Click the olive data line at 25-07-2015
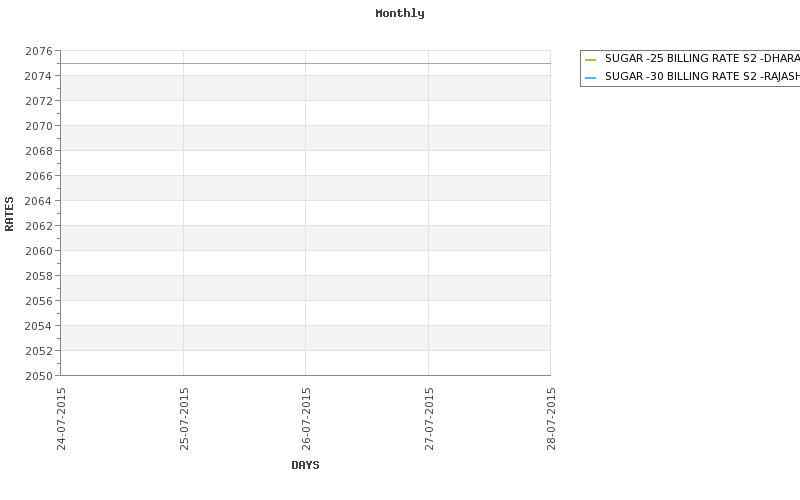The image size is (800, 500). pos(184,64)
